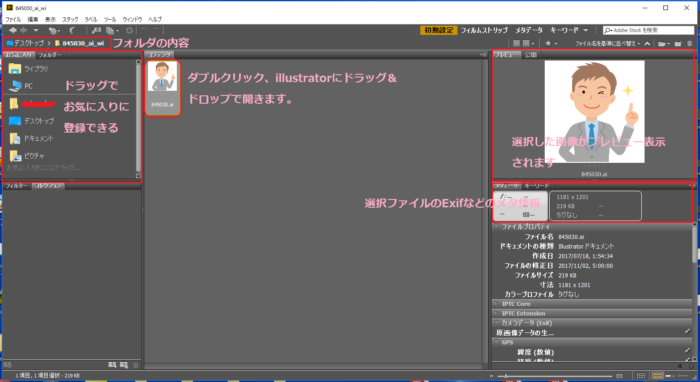Select PC in the favorites list

[21, 86]
